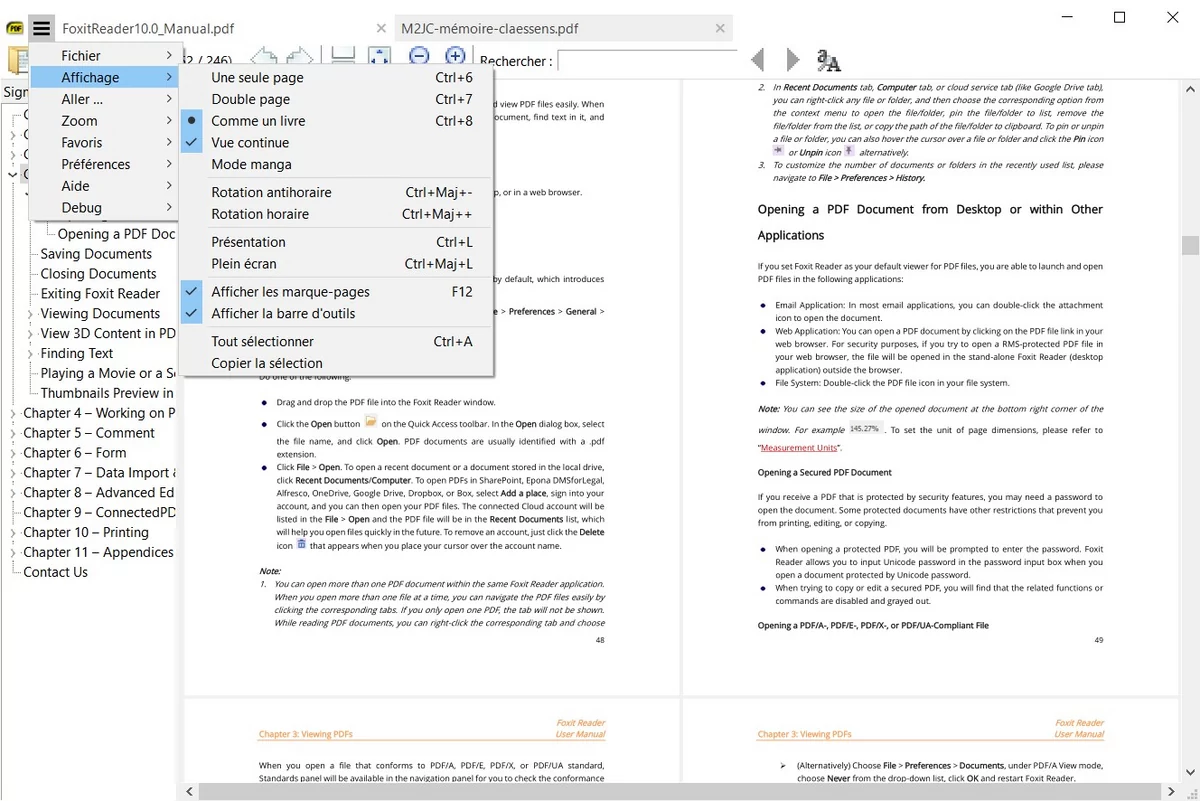Expand the Chapter 5 – Comment bookmark
The height and width of the screenshot is (801, 1200).
[13, 434]
